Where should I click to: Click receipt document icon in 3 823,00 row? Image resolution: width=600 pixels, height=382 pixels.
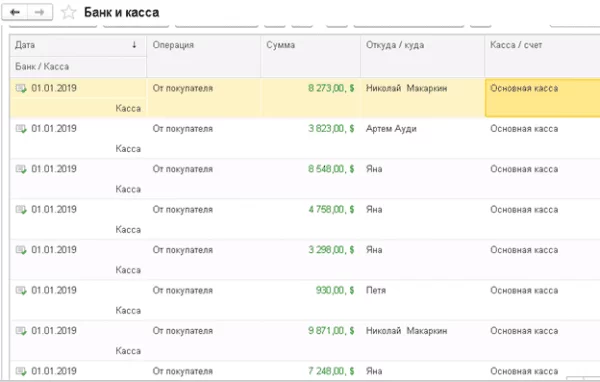[x=21, y=129]
